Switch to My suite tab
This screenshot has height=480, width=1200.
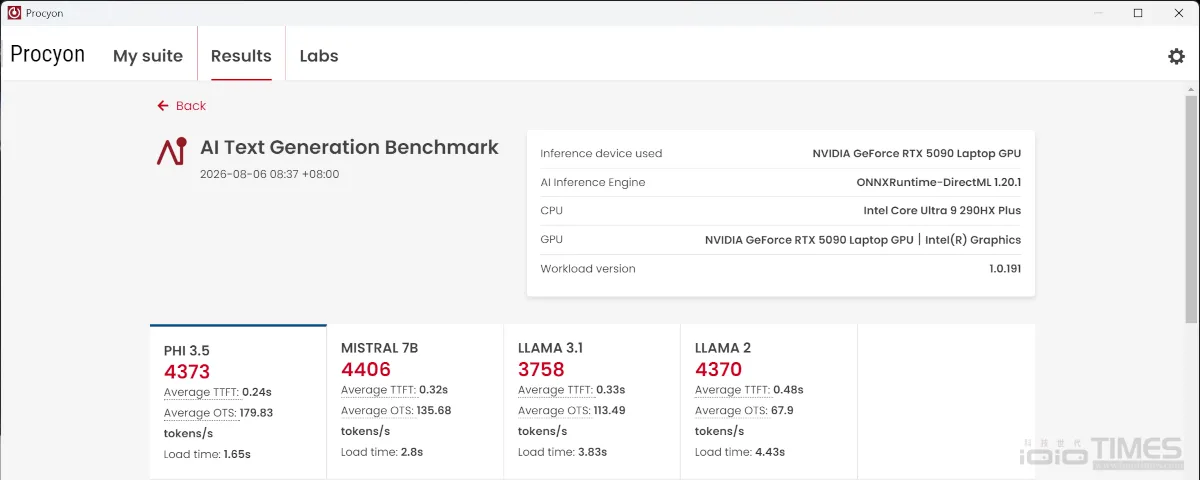[148, 56]
